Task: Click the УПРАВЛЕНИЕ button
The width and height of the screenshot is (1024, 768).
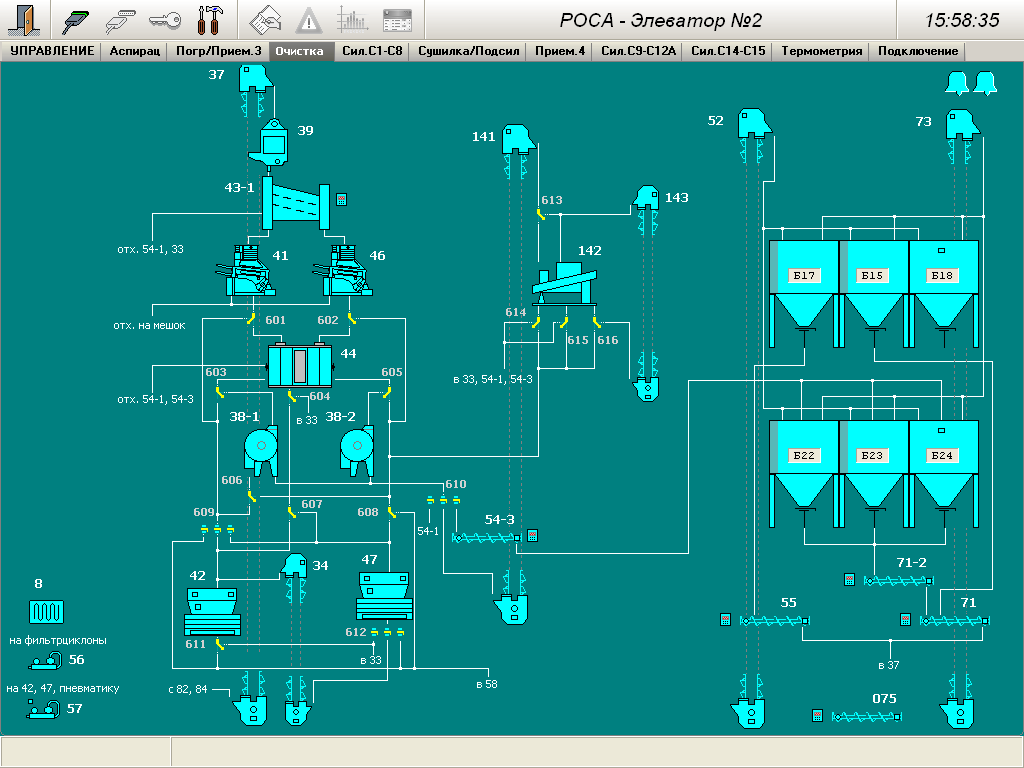Action: 52,51
